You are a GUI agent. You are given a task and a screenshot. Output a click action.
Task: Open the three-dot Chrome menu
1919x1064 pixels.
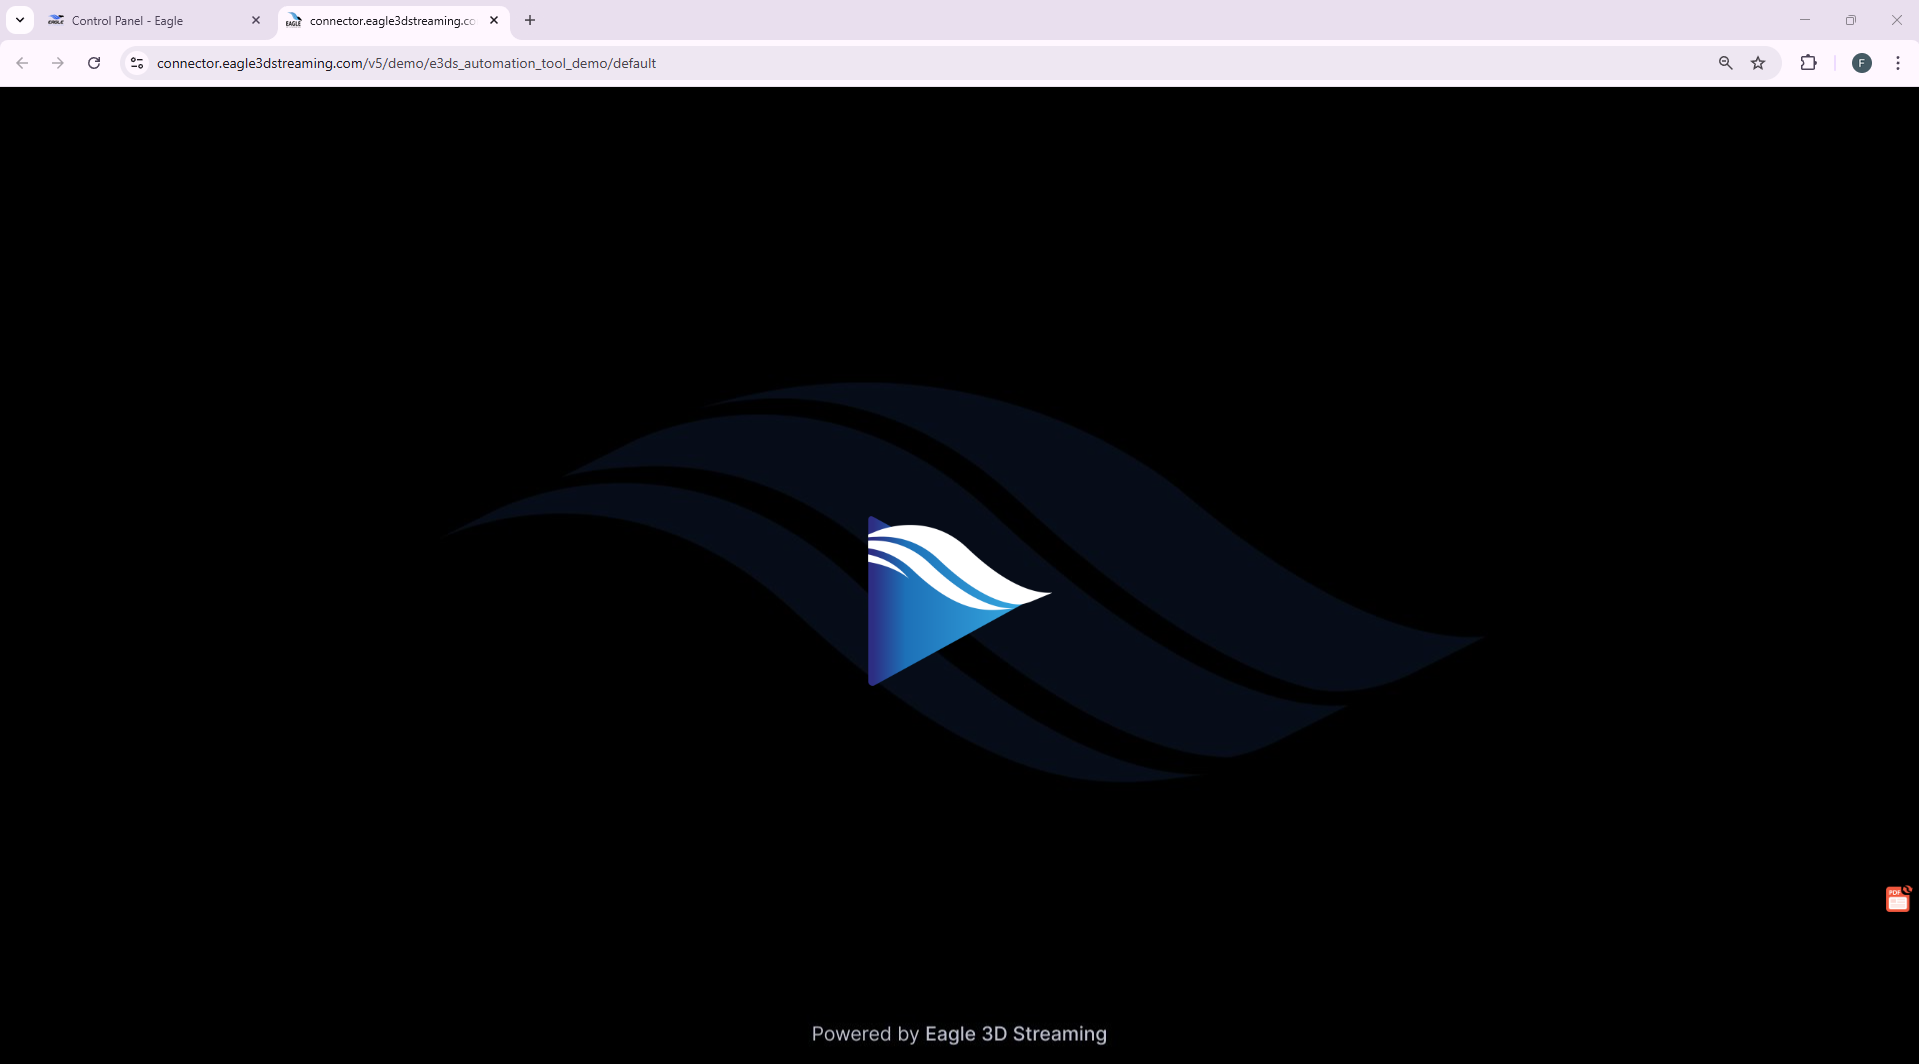point(1897,62)
